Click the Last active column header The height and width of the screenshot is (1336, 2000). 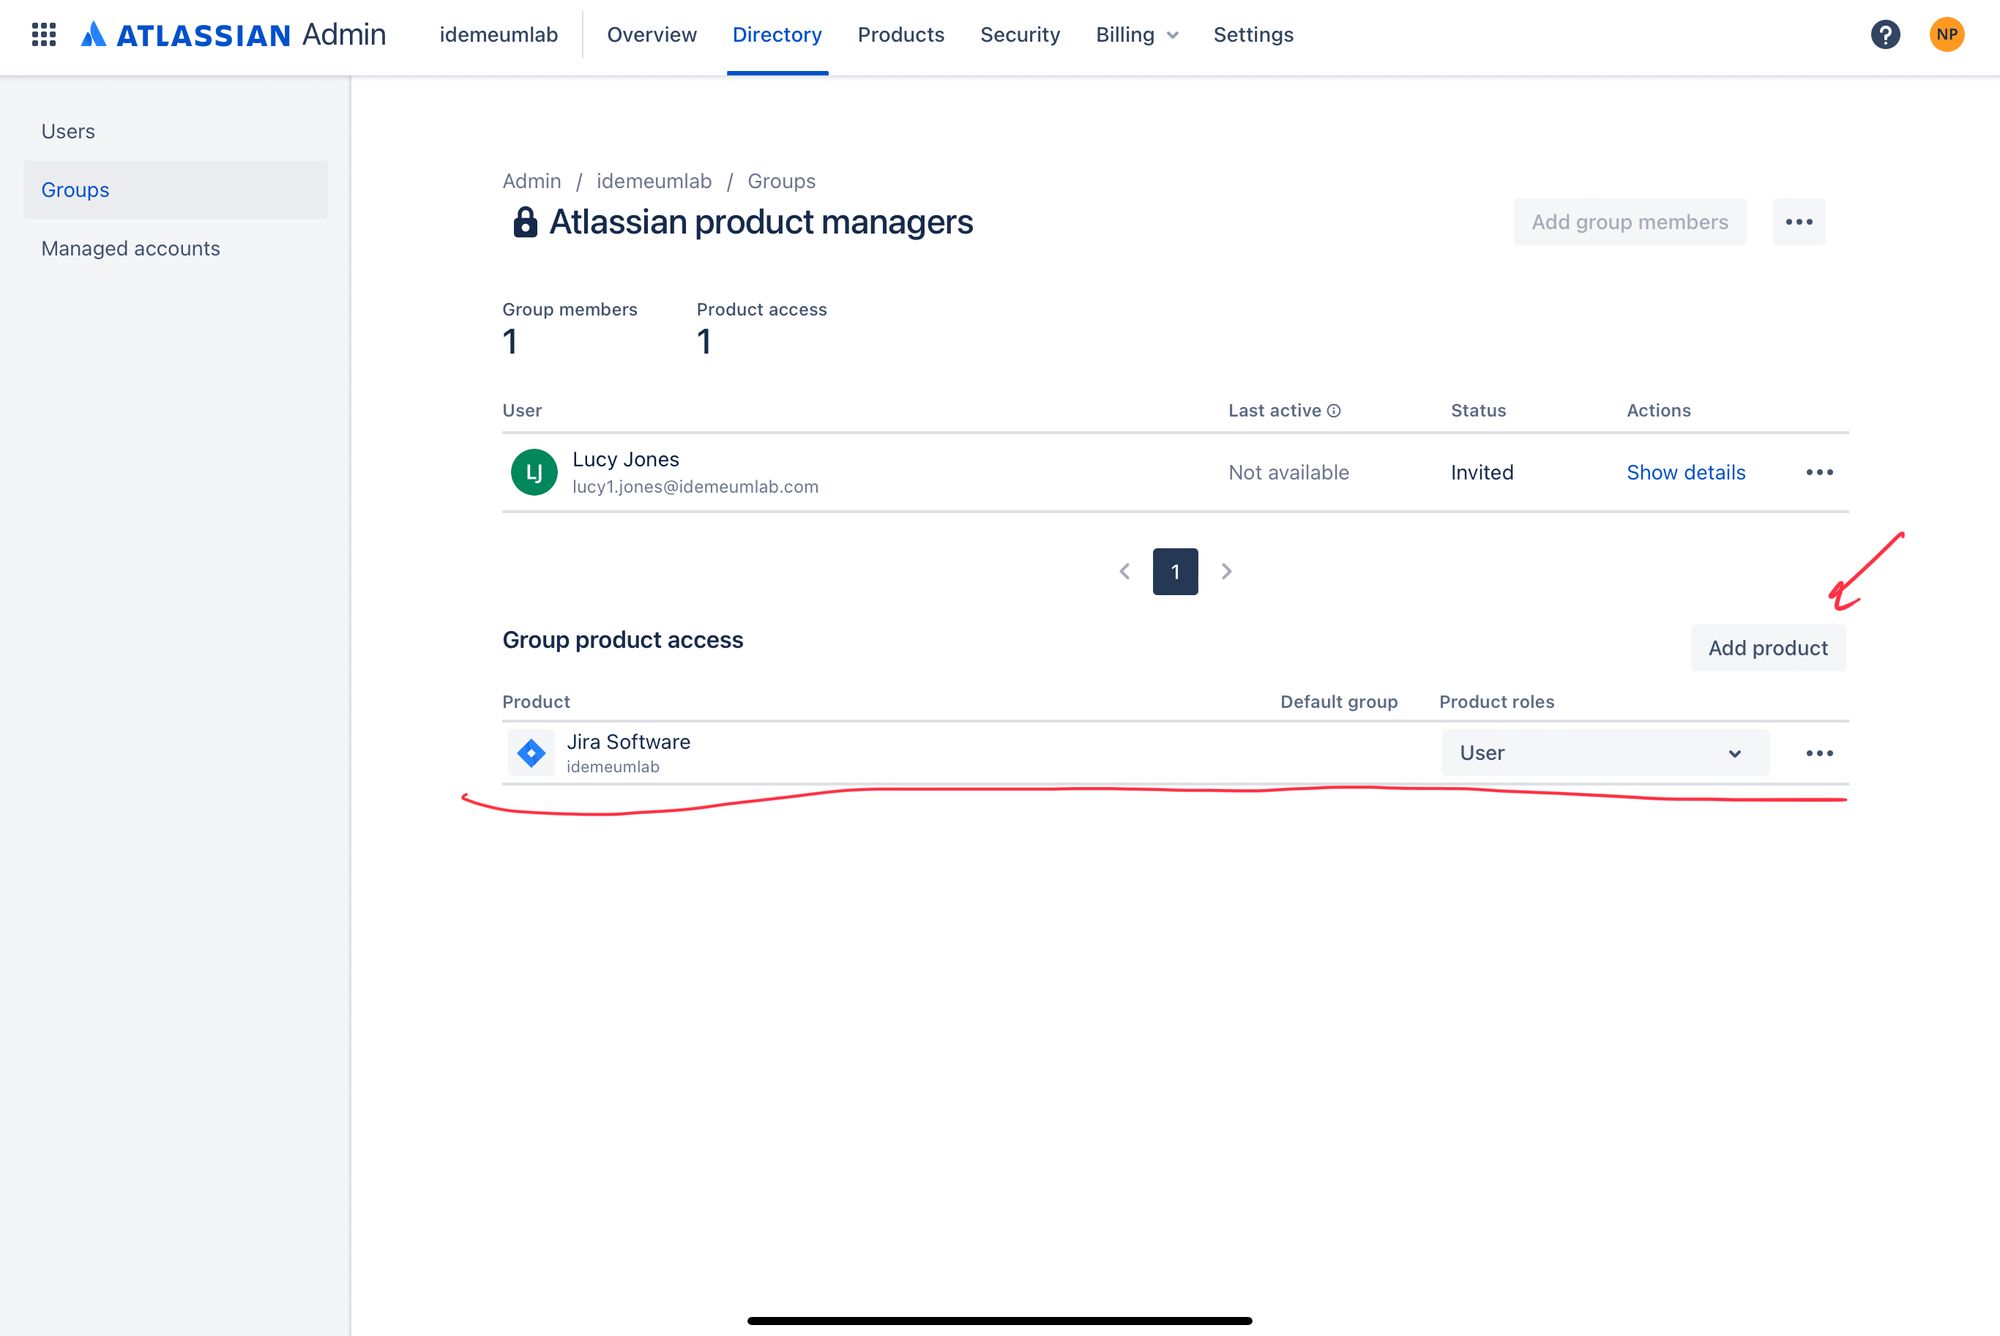click(1275, 411)
